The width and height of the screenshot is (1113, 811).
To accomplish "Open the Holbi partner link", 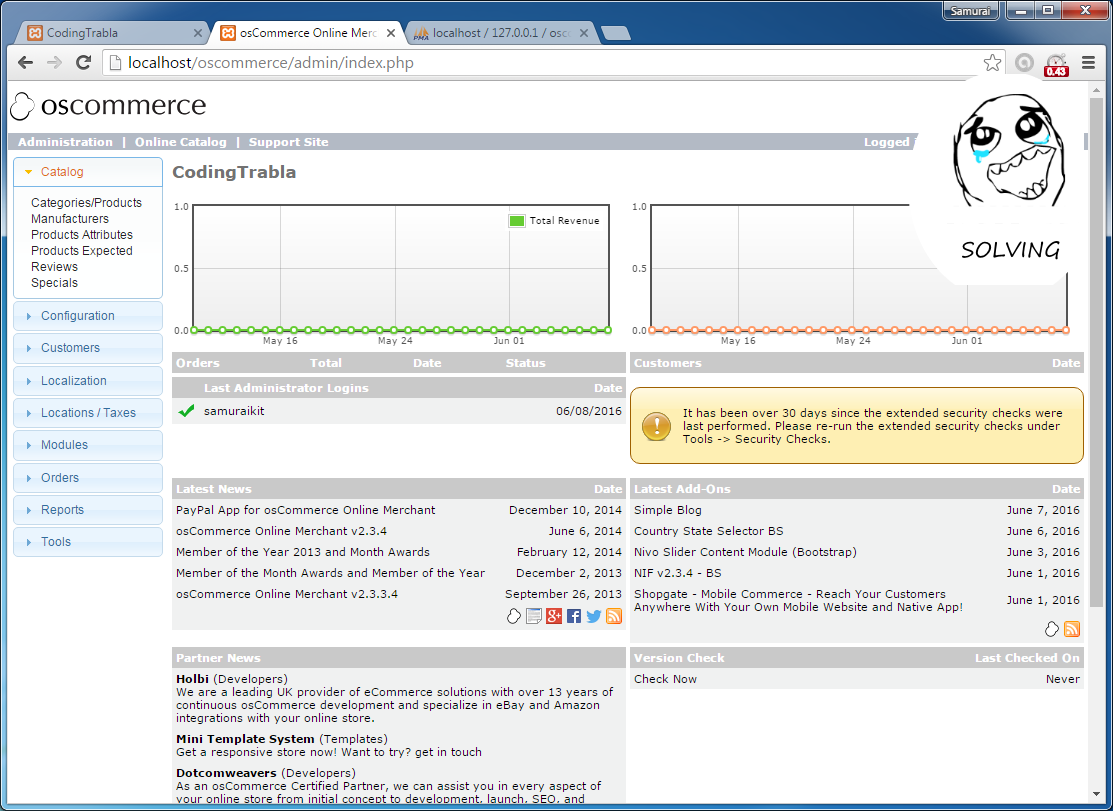I will tap(192, 679).
